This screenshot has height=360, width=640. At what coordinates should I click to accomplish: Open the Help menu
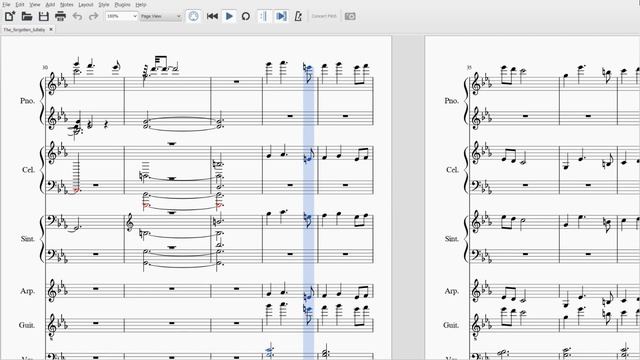tap(141, 4)
